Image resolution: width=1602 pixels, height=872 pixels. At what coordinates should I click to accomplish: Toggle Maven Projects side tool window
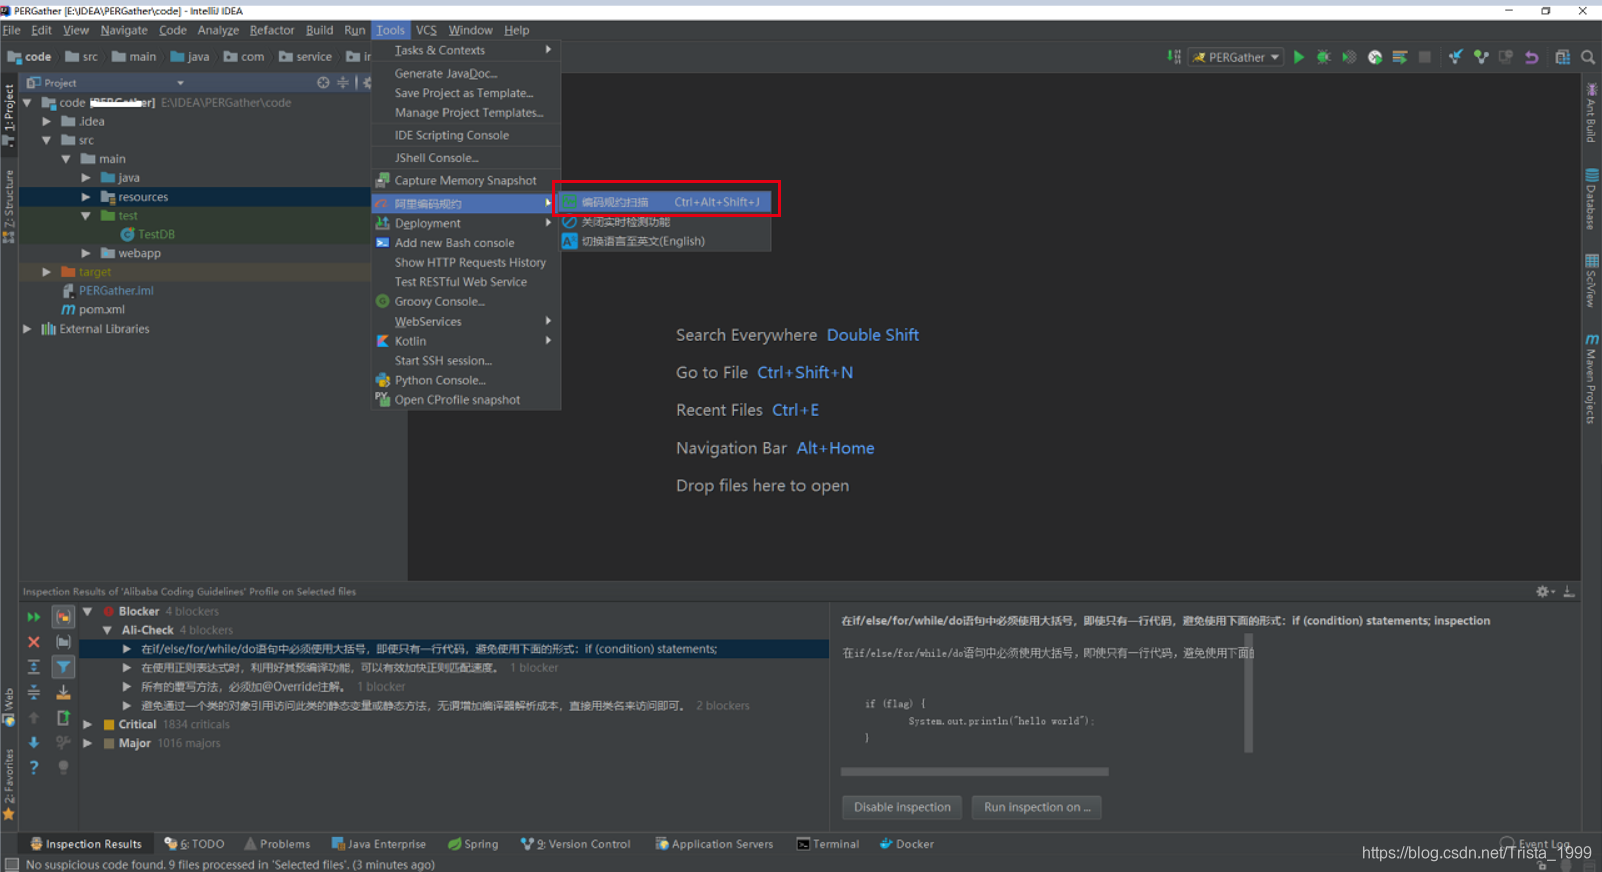click(1591, 379)
